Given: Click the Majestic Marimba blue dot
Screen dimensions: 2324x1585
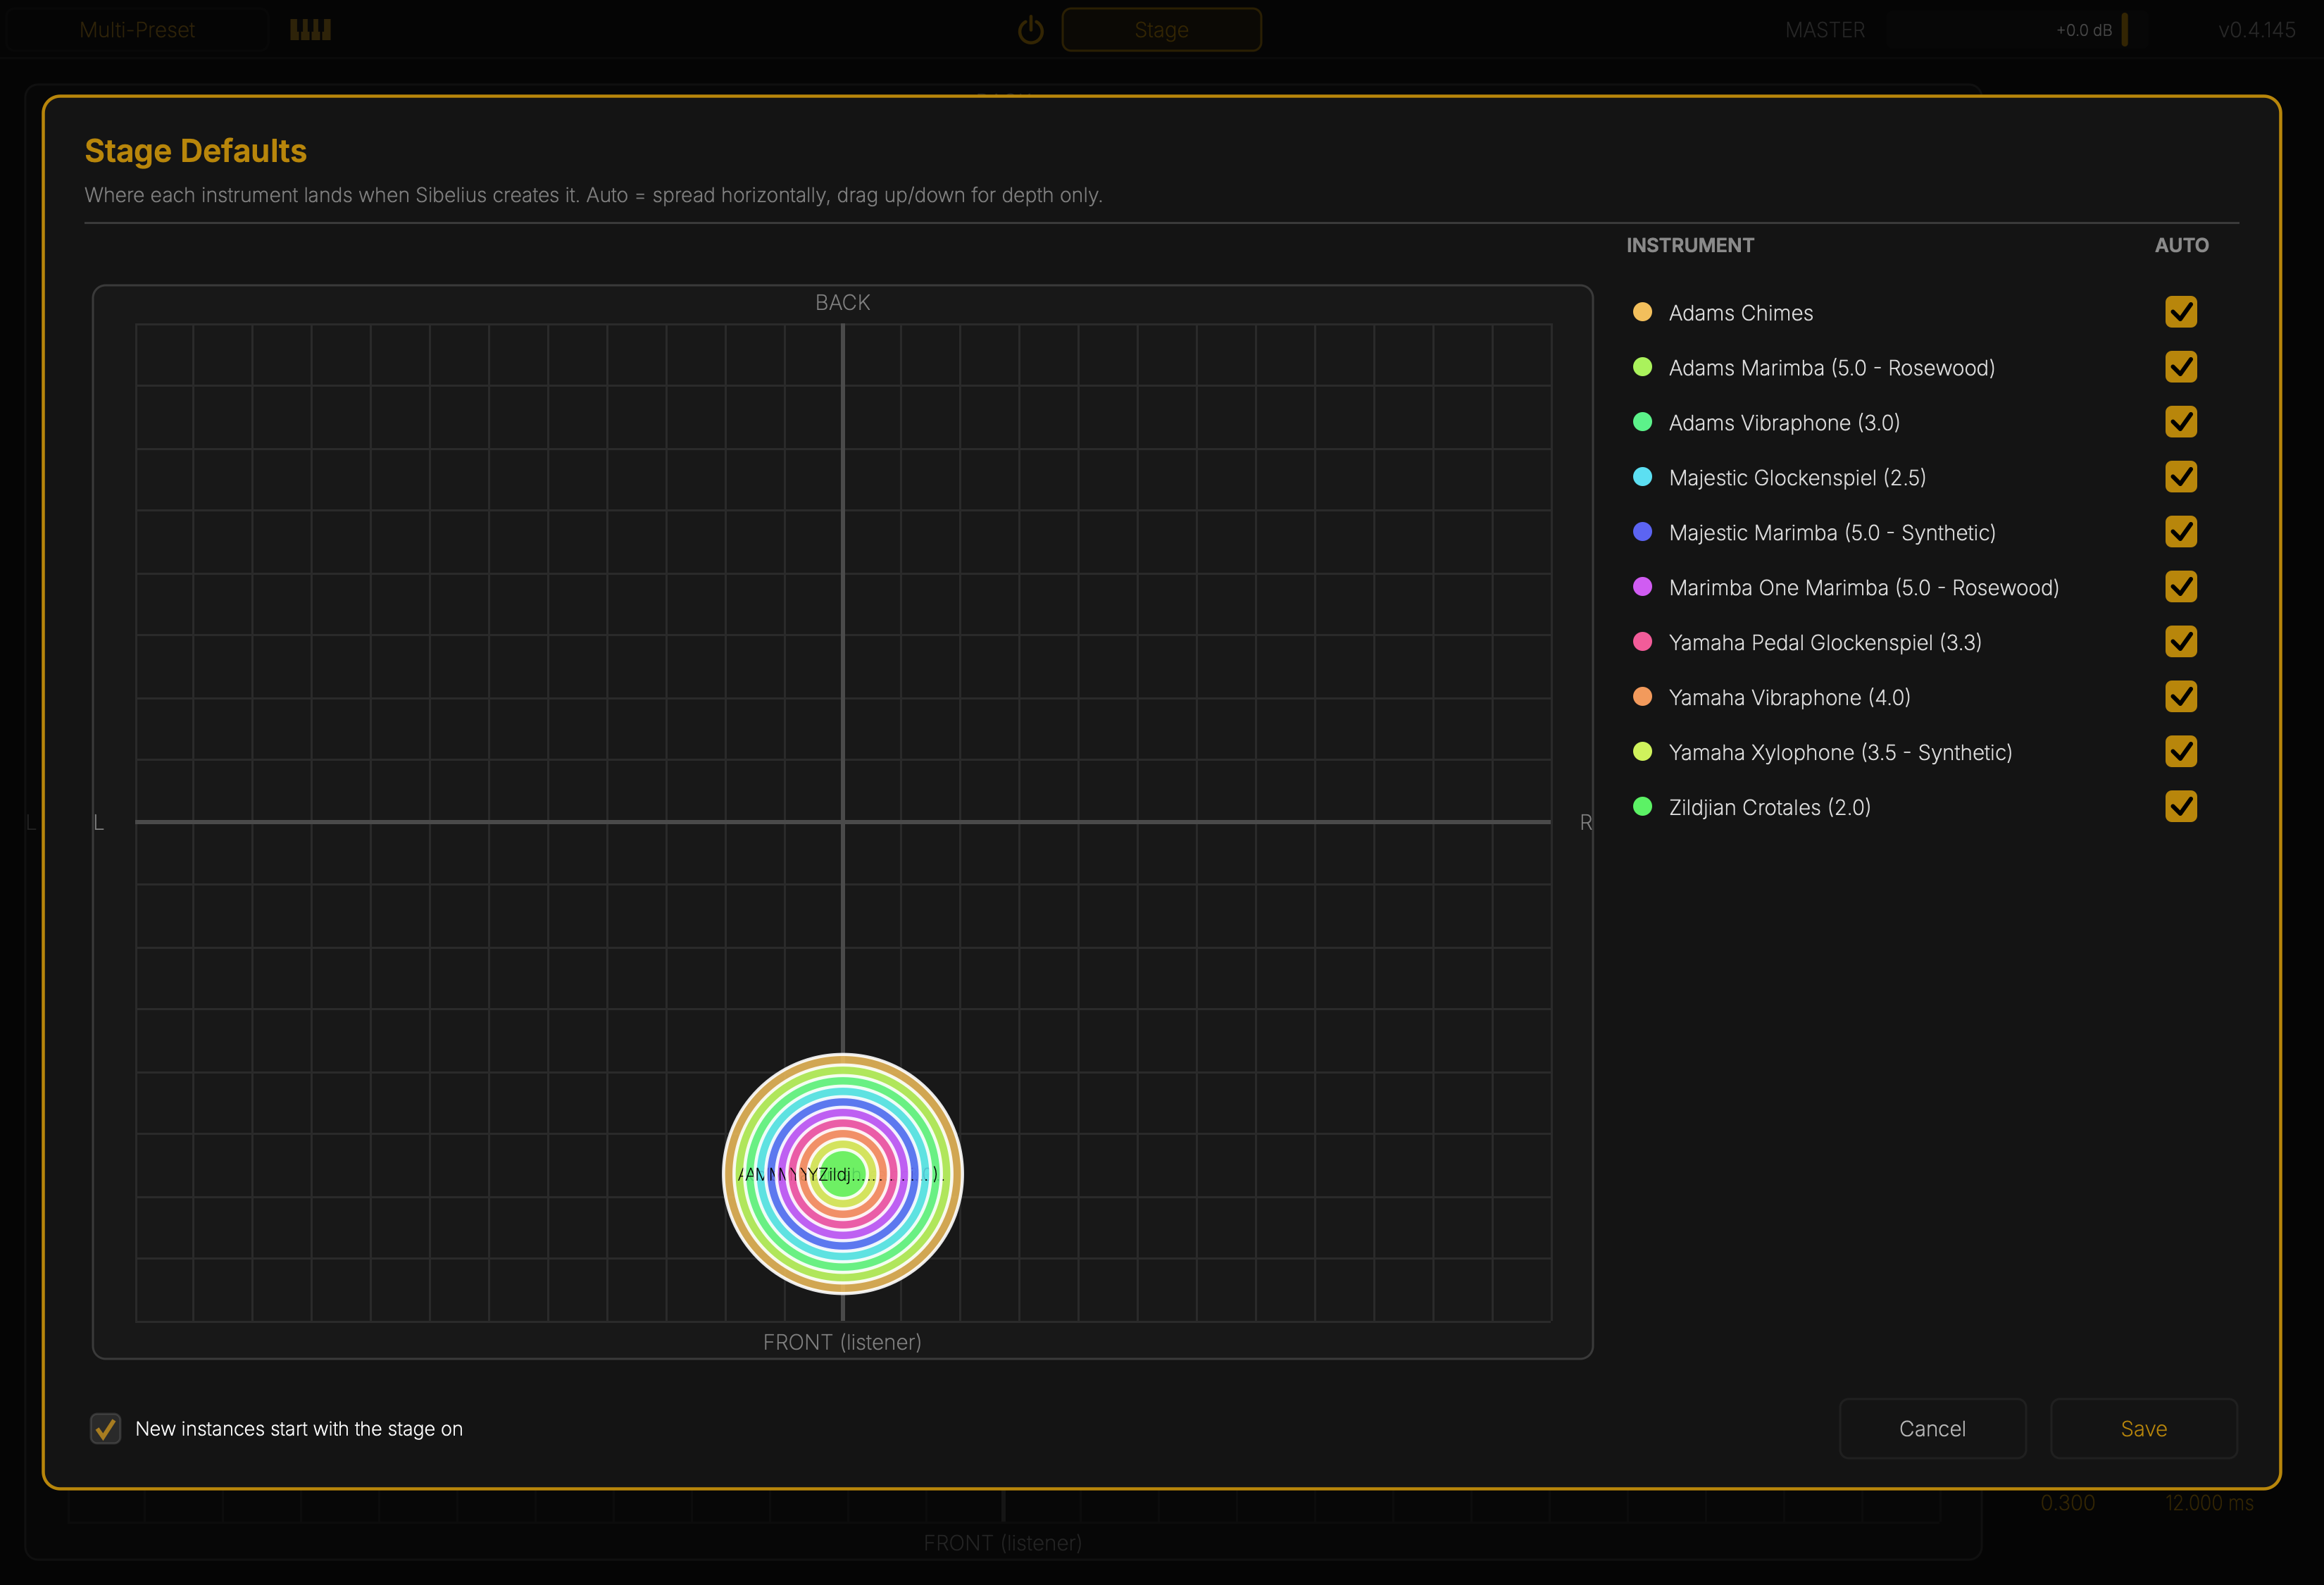Looking at the screenshot, I should click(x=1642, y=532).
